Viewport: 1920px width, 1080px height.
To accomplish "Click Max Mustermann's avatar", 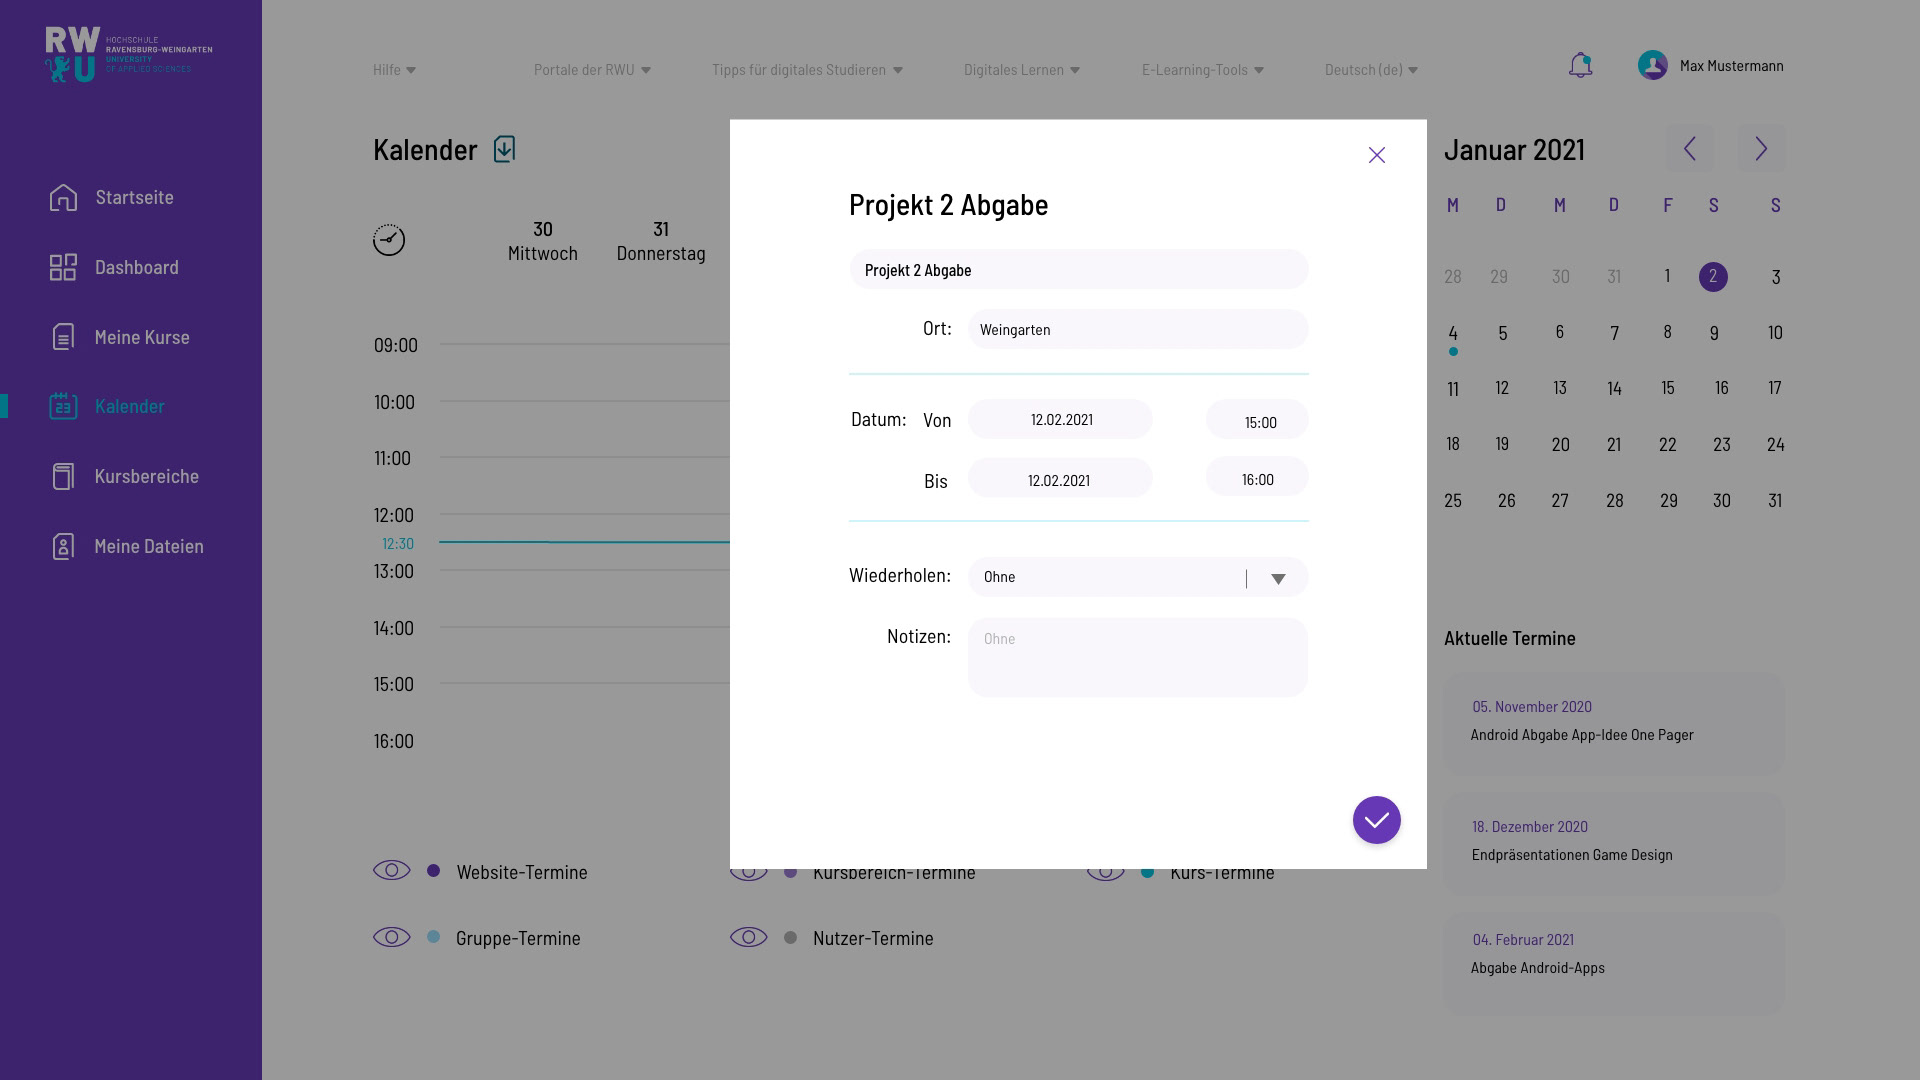I will tap(1653, 66).
